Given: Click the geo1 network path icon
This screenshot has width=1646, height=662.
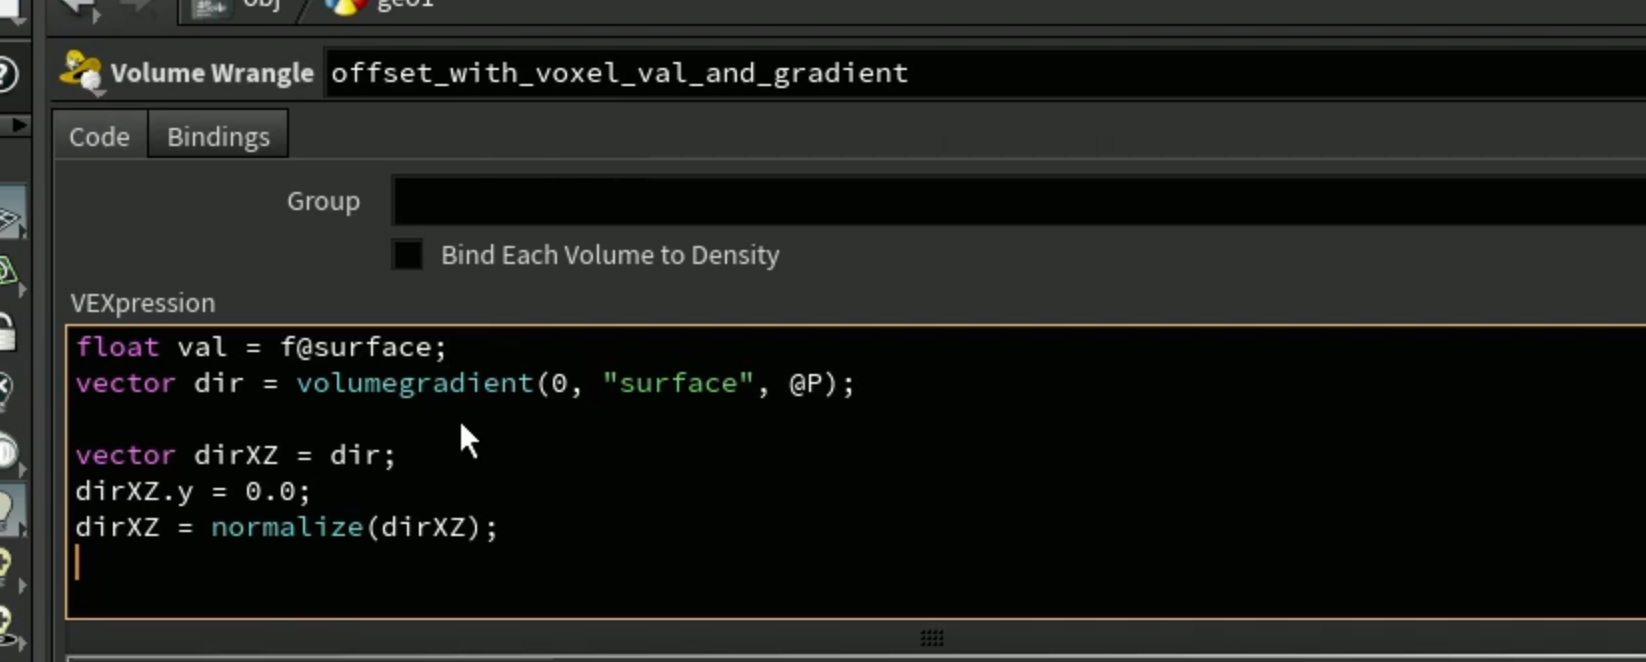Looking at the screenshot, I should 345,6.
